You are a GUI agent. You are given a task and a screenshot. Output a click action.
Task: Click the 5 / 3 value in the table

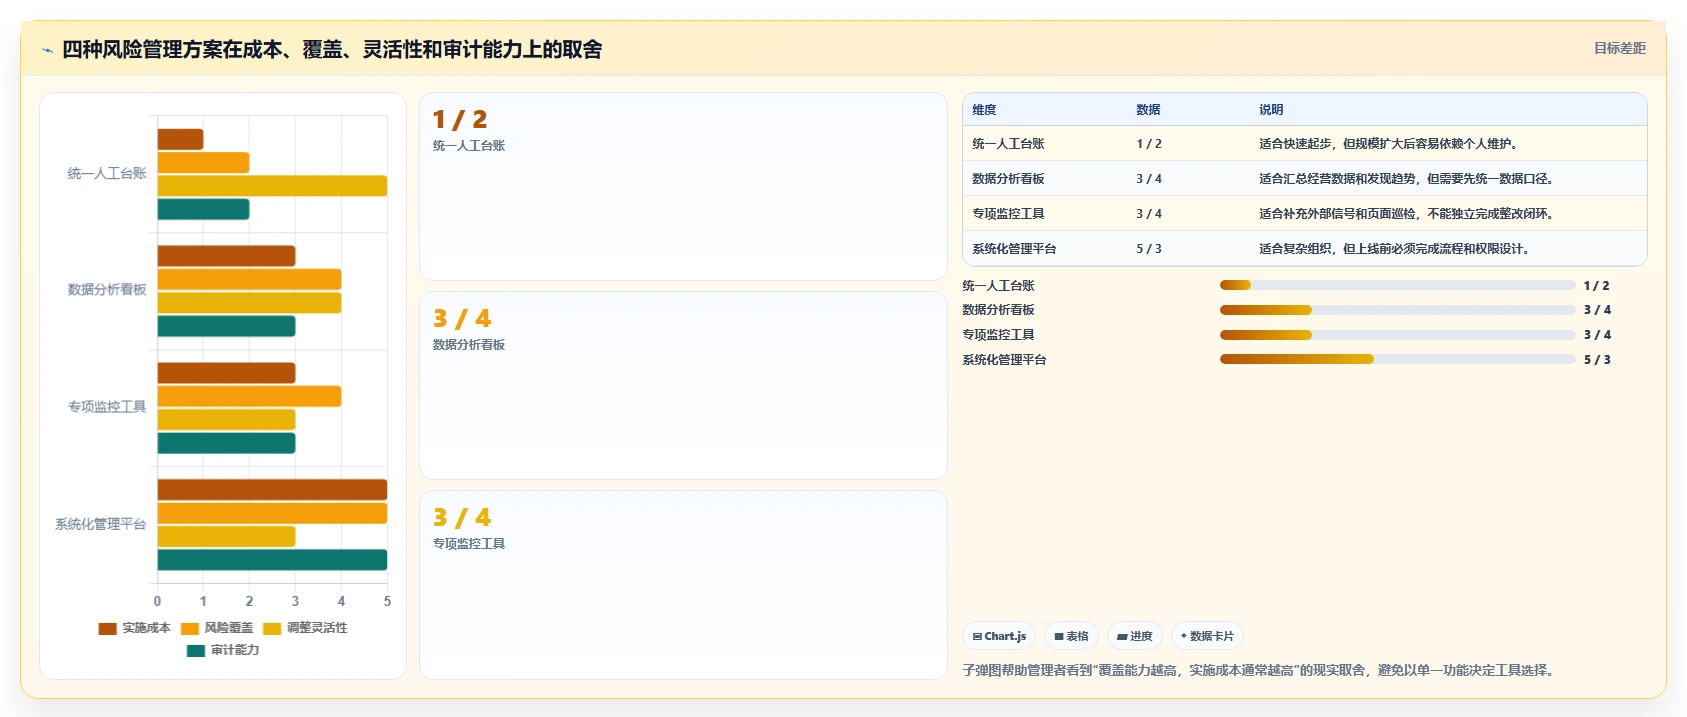(1149, 249)
